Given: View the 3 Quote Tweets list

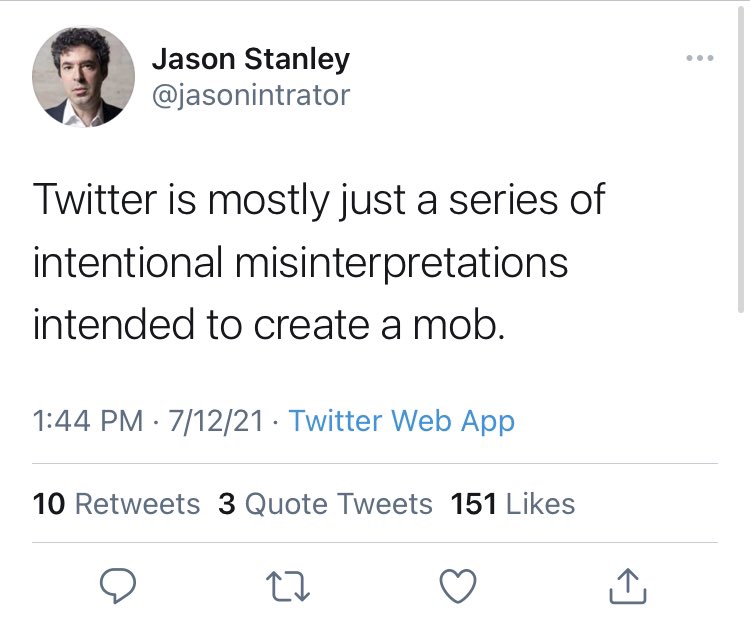Looking at the screenshot, I should click(x=325, y=503).
